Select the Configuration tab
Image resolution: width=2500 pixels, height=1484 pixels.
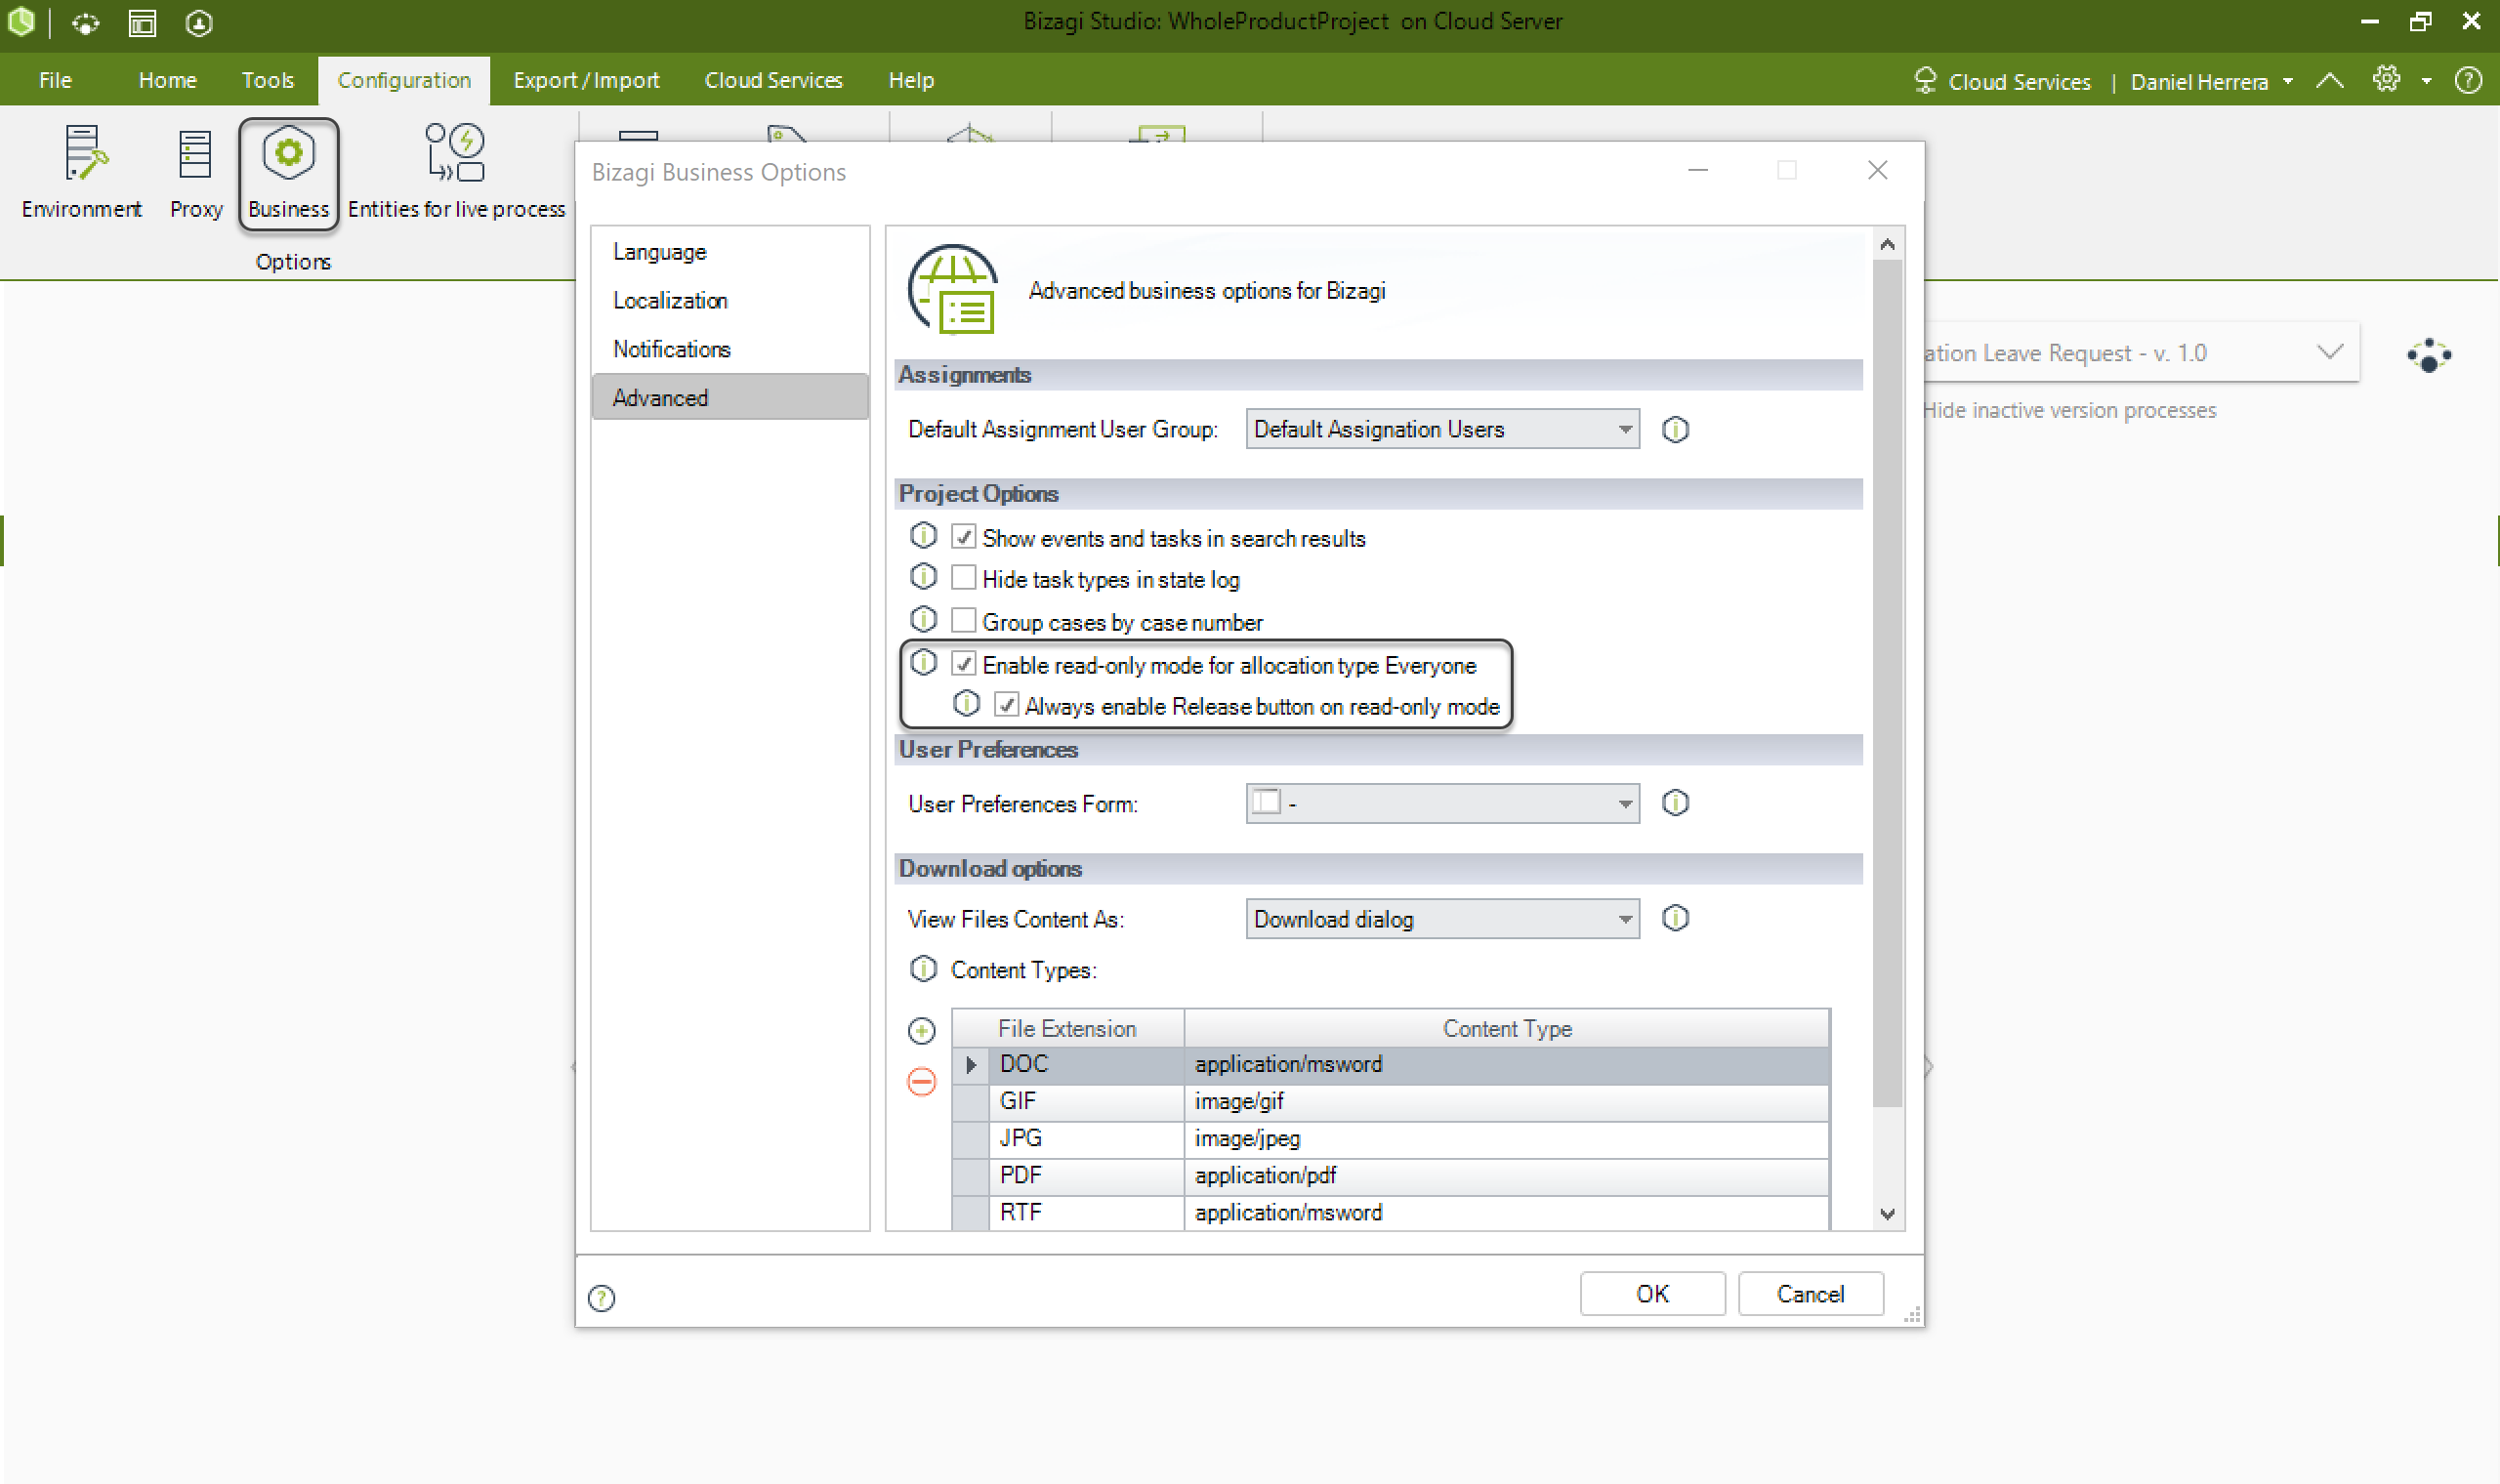(x=403, y=80)
